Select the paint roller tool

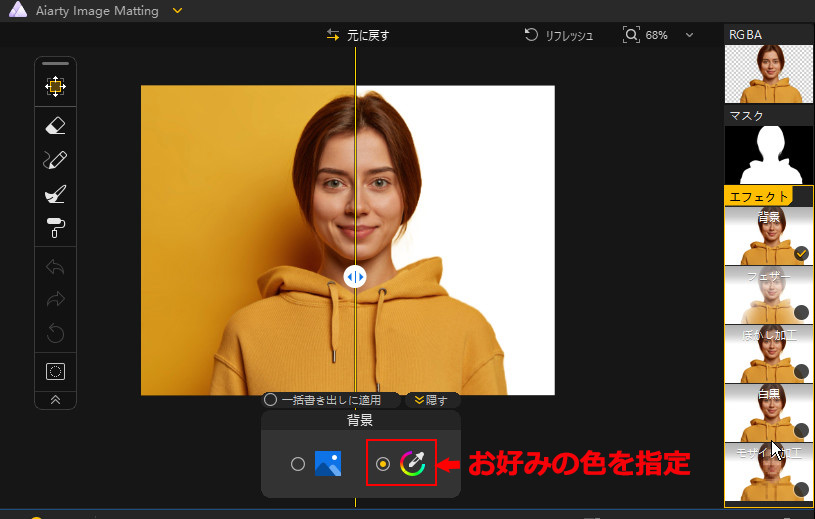pyautogui.click(x=55, y=228)
